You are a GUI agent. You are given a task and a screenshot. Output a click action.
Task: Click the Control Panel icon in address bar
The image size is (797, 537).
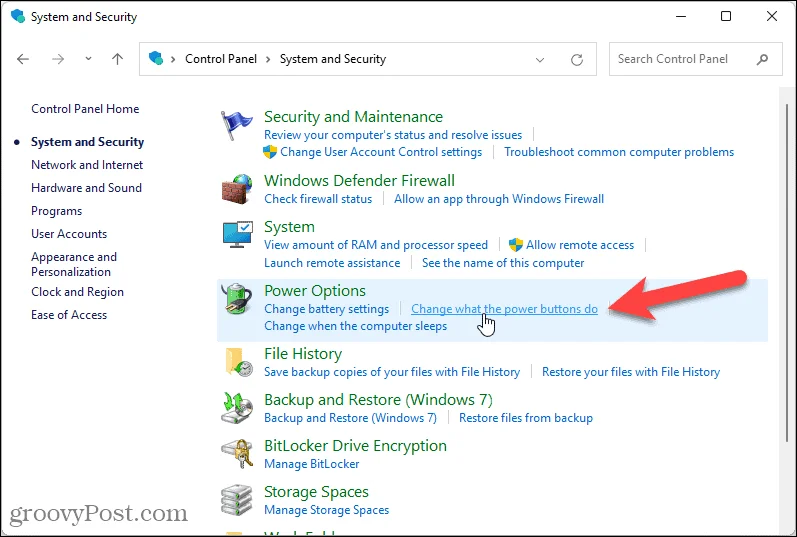click(x=156, y=58)
